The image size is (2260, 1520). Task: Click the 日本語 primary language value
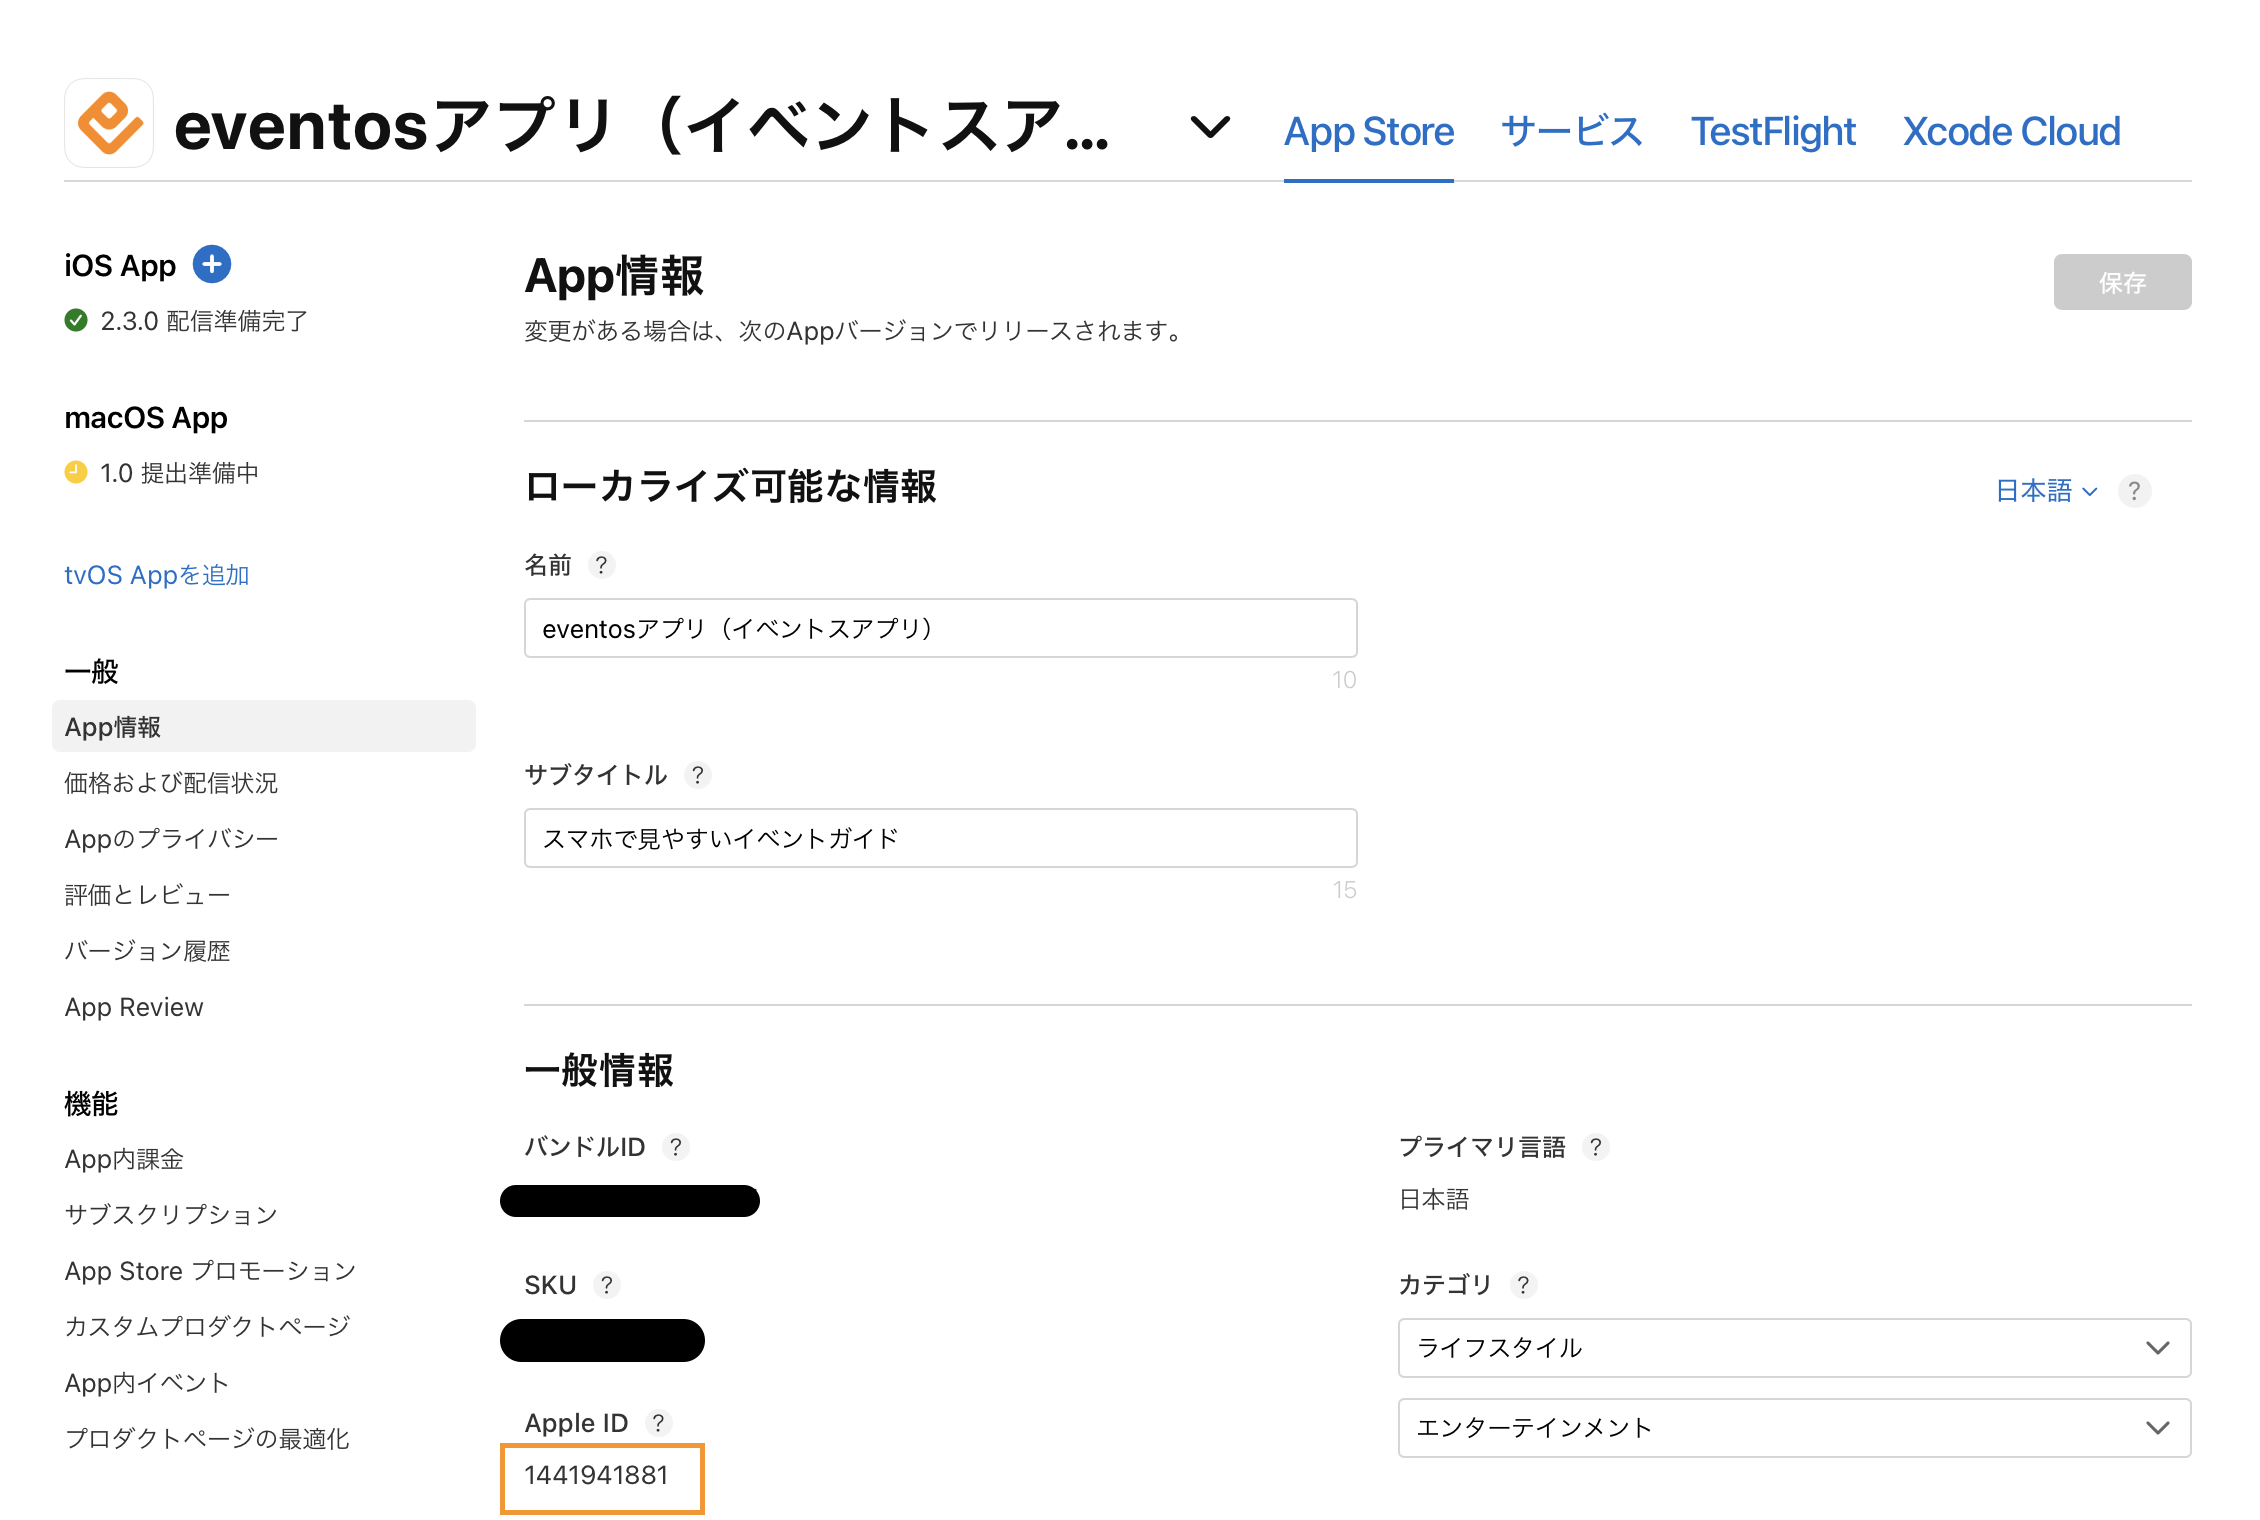pos(1434,1199)
